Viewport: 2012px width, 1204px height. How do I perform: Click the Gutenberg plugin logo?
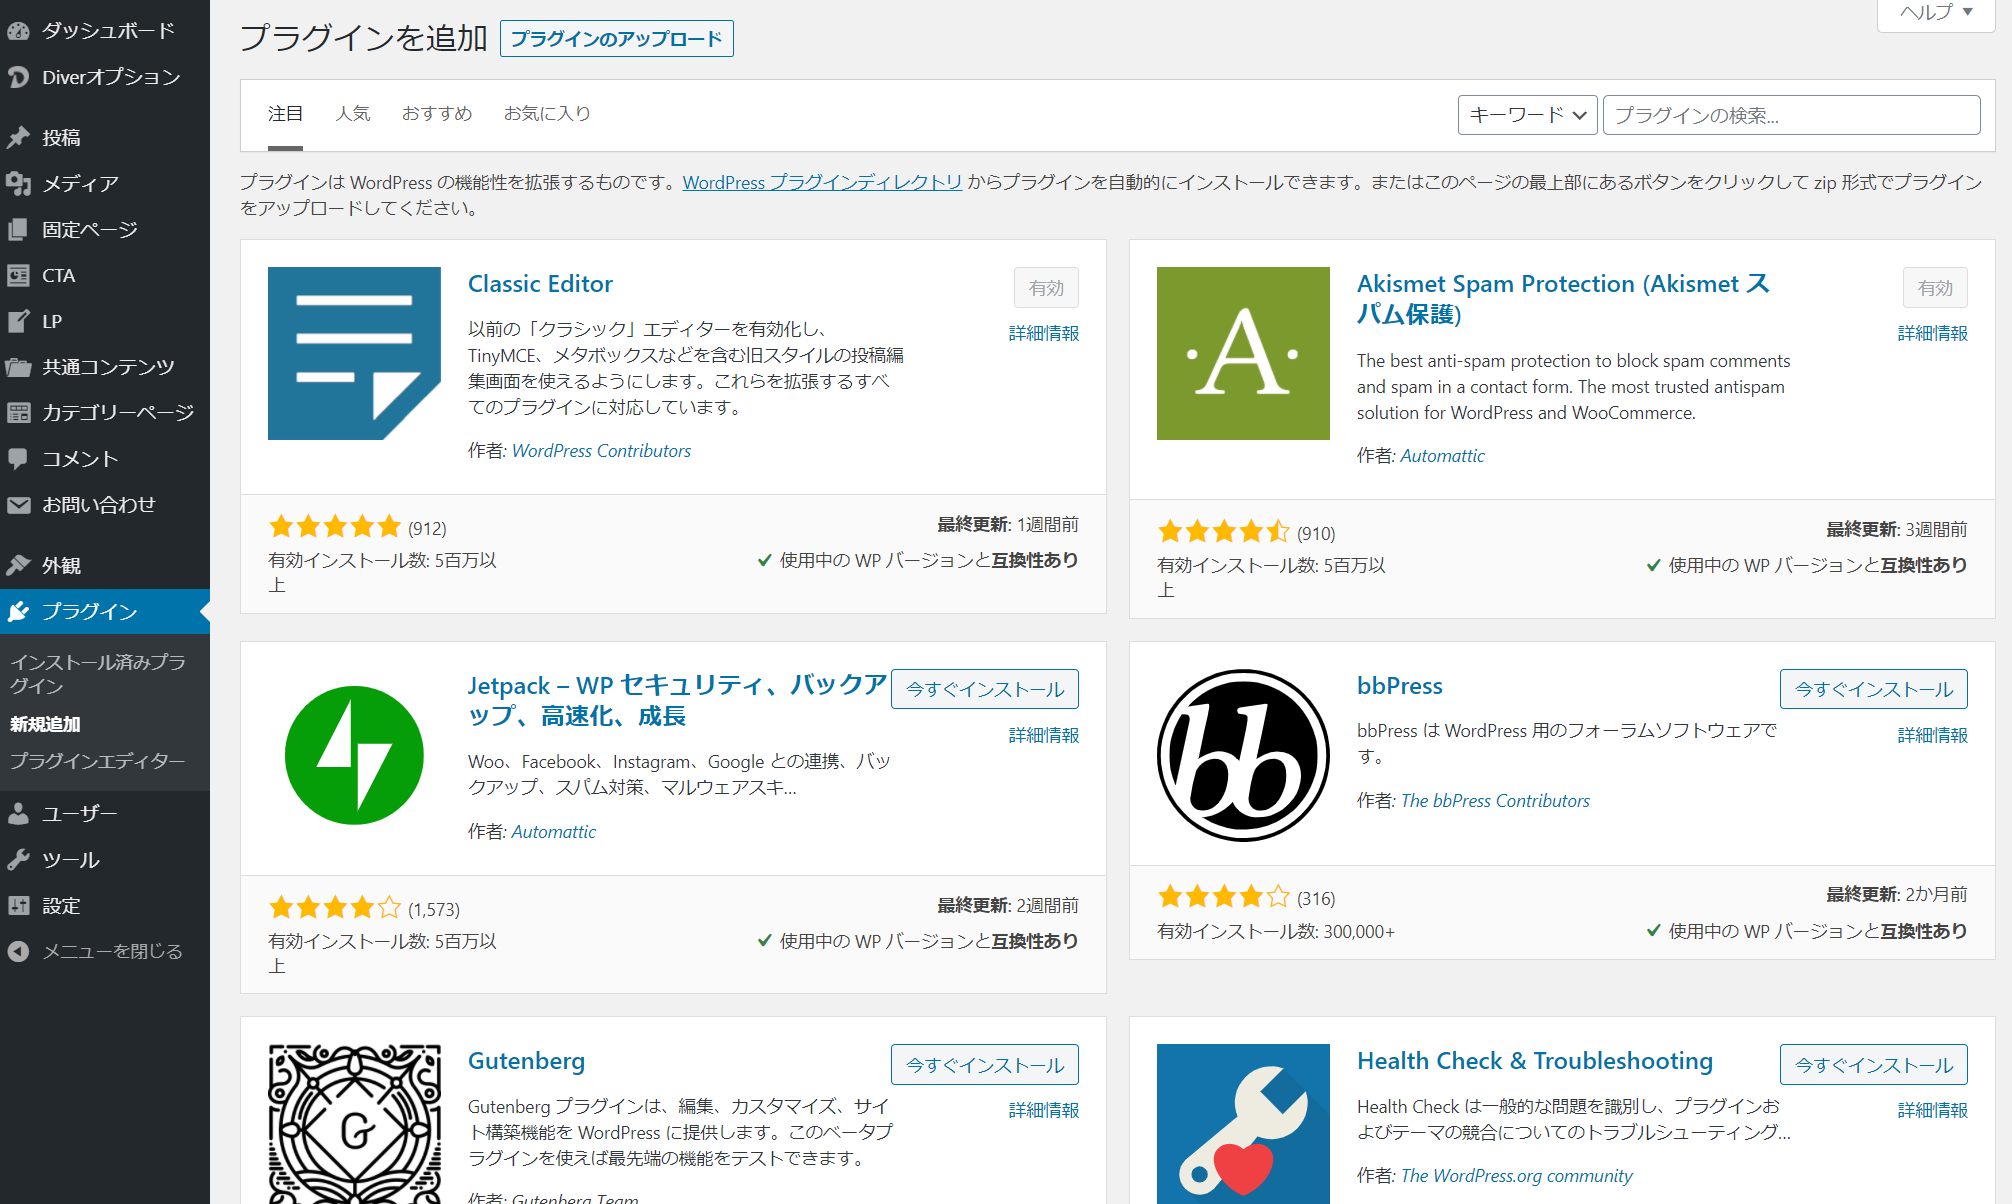click(x=354, y=1124)
